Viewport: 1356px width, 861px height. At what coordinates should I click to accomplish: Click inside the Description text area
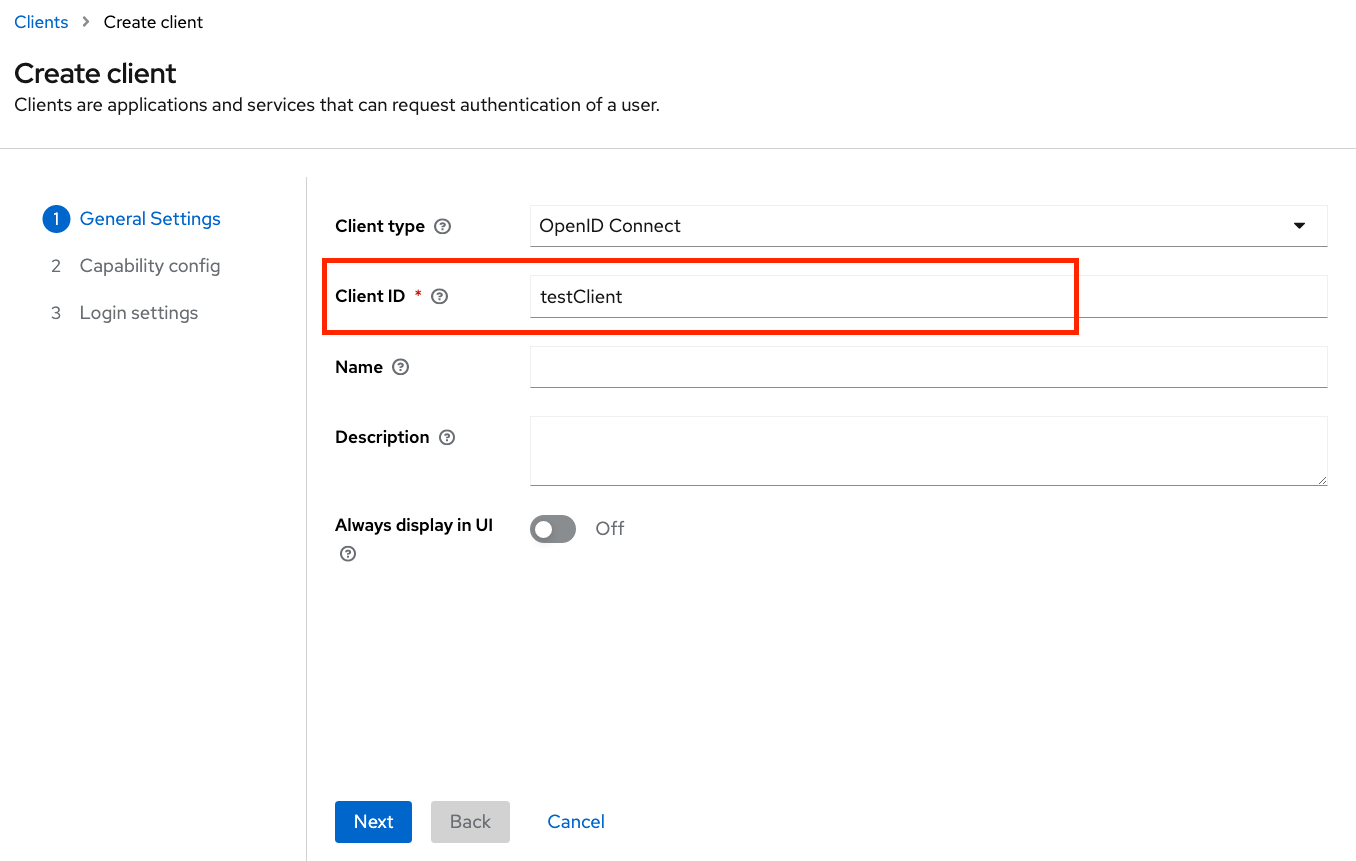pos(928,451)
